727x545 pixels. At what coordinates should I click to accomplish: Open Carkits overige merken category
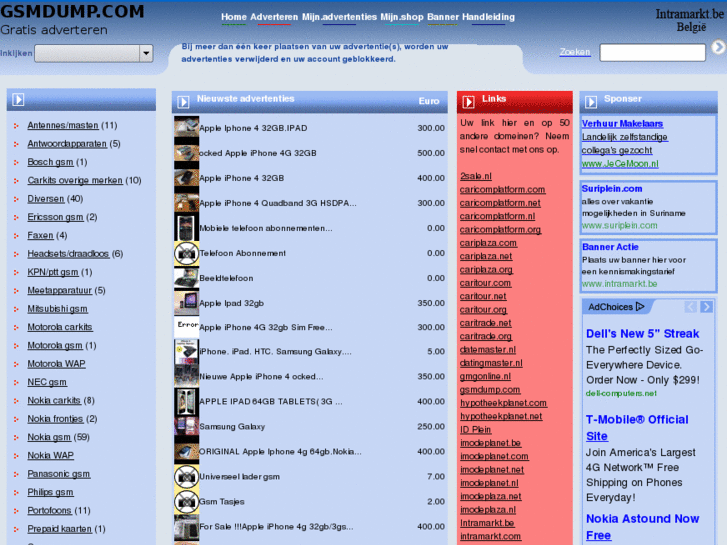75,180
